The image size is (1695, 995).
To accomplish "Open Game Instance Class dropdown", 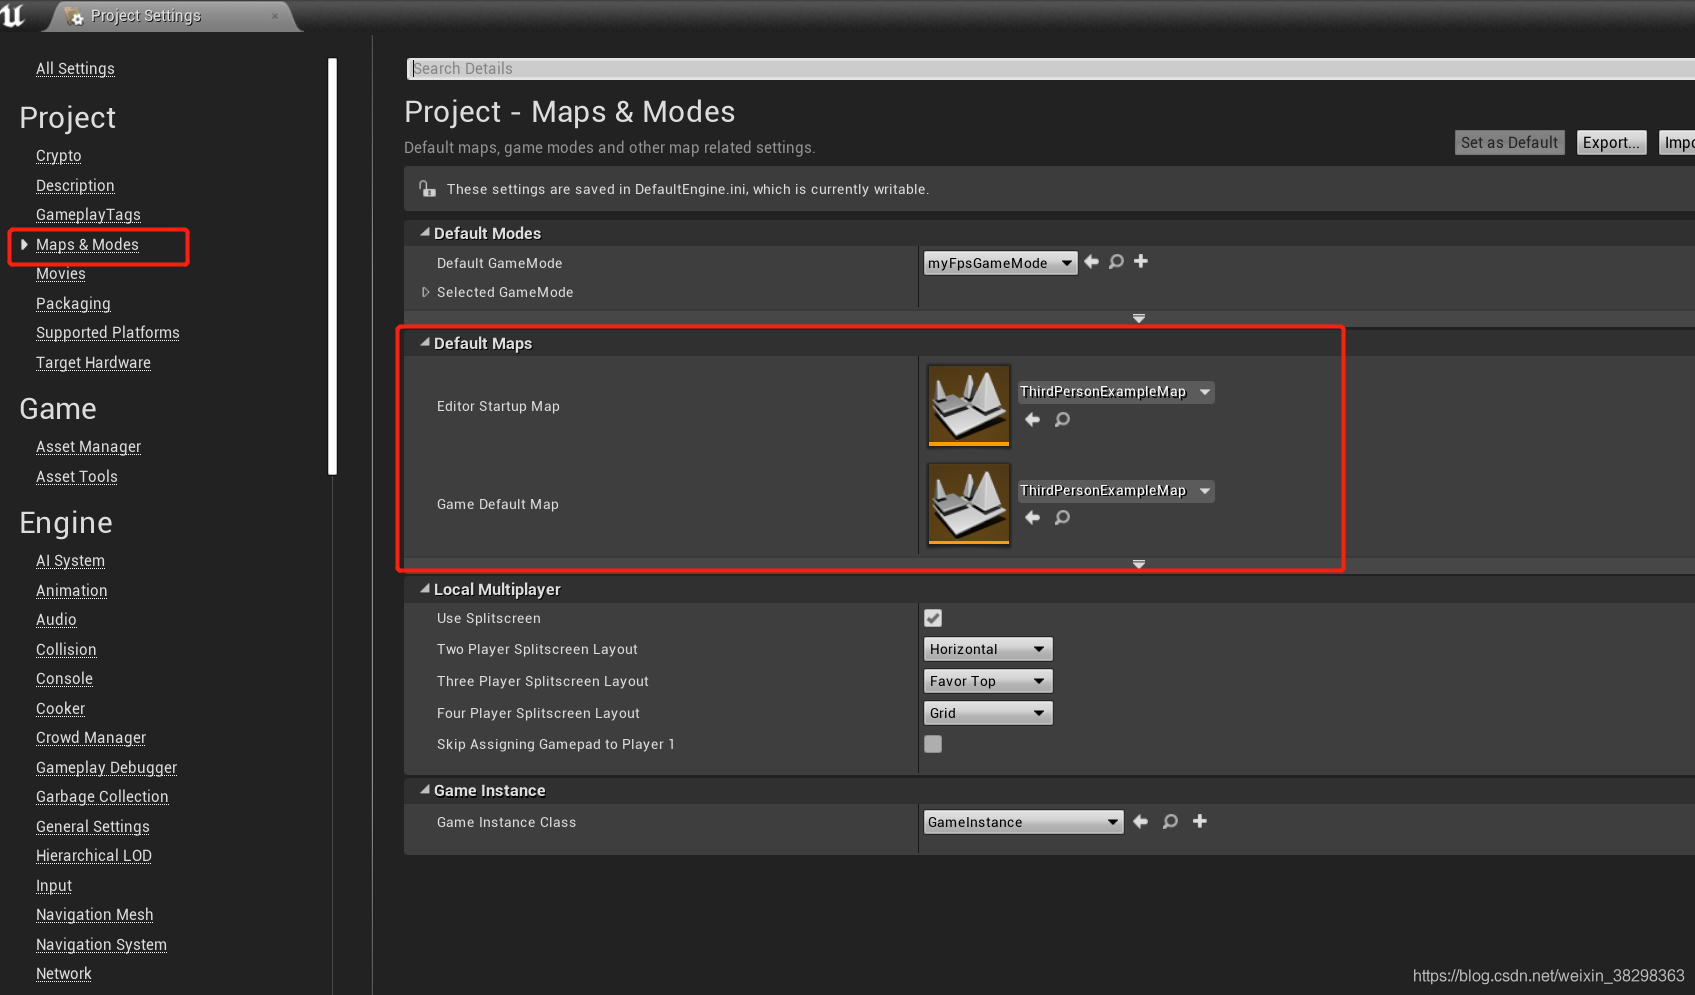I will coord(1023,822).
